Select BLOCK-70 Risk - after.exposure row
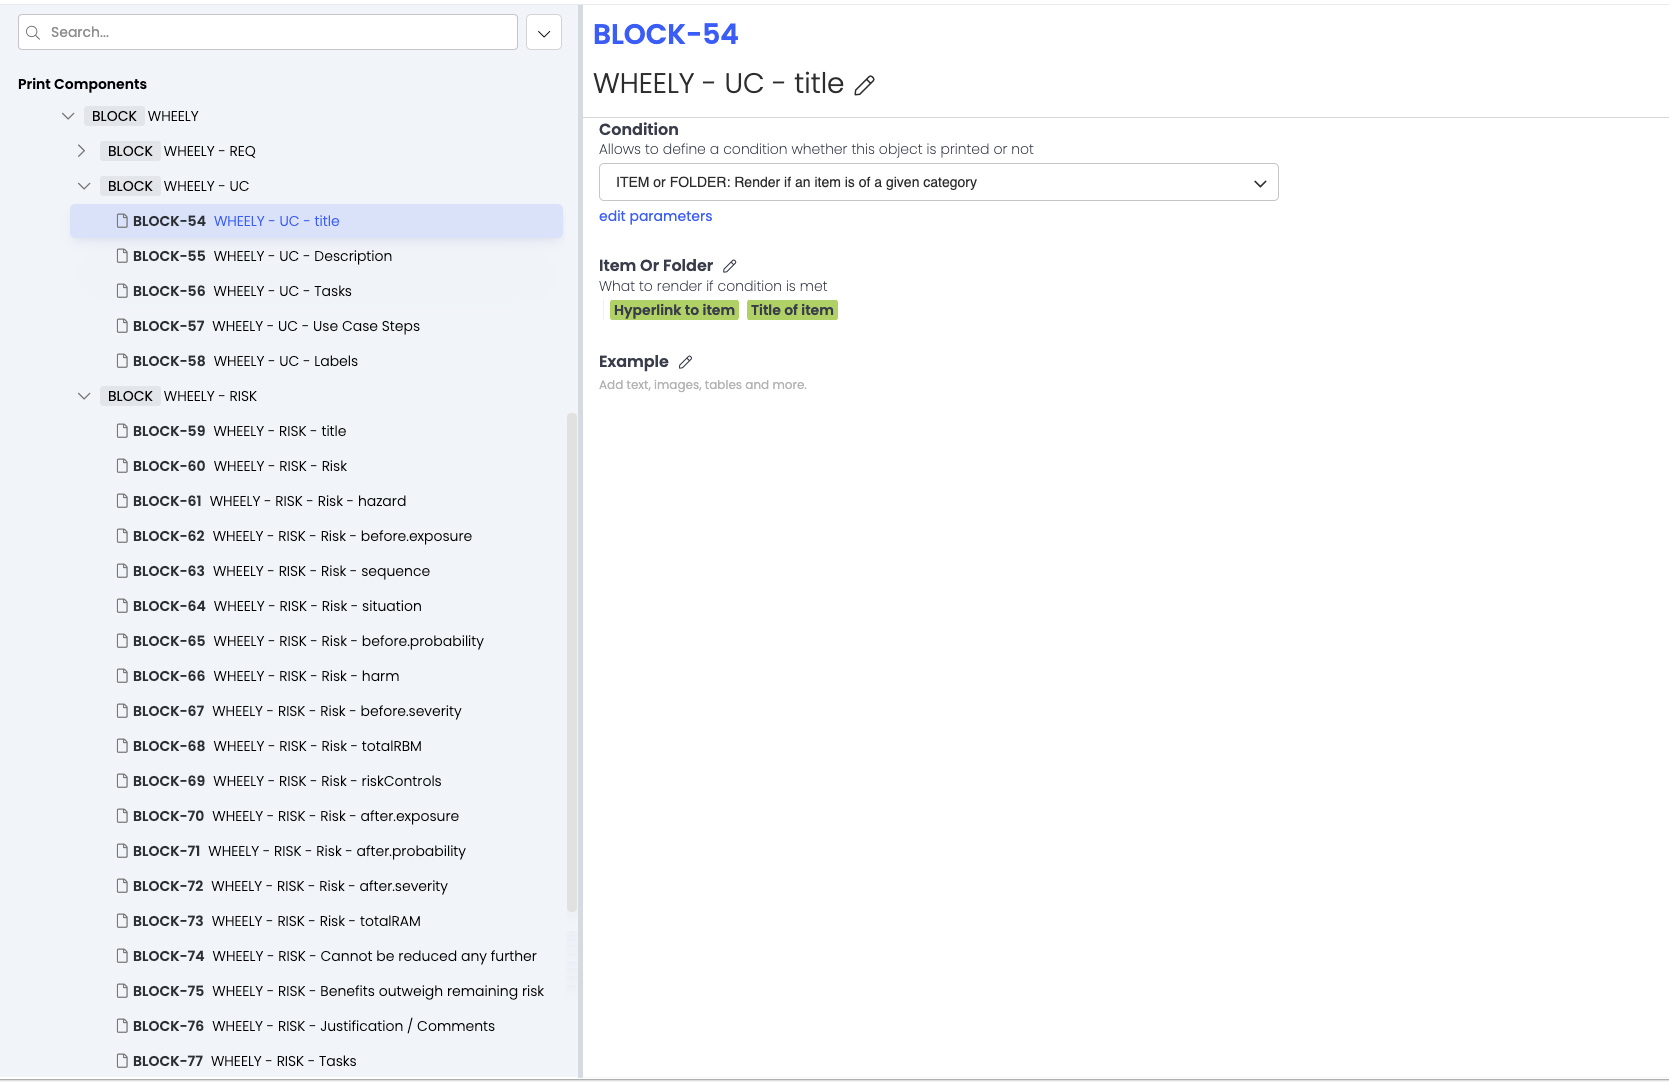 click(317, 816)
